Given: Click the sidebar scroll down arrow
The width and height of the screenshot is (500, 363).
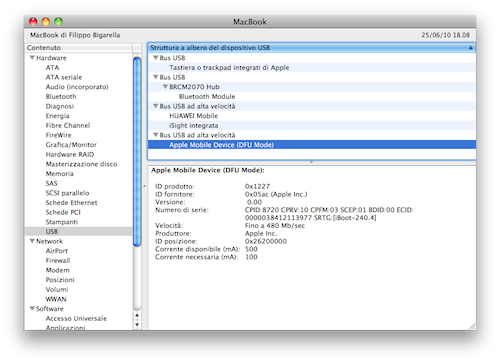Looking at the screenshot, I should 137,324.
